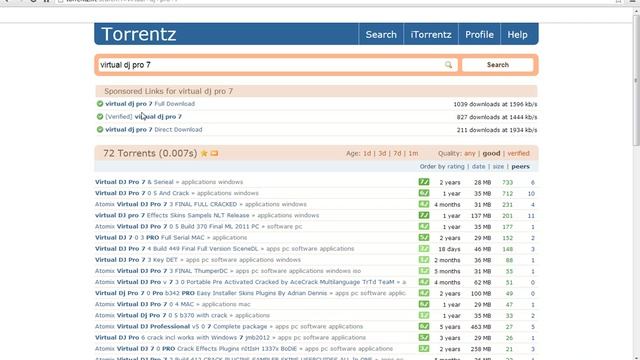640x360 pixels.
Task: Set quality filter to verified
Action: (x=518, y=153)
